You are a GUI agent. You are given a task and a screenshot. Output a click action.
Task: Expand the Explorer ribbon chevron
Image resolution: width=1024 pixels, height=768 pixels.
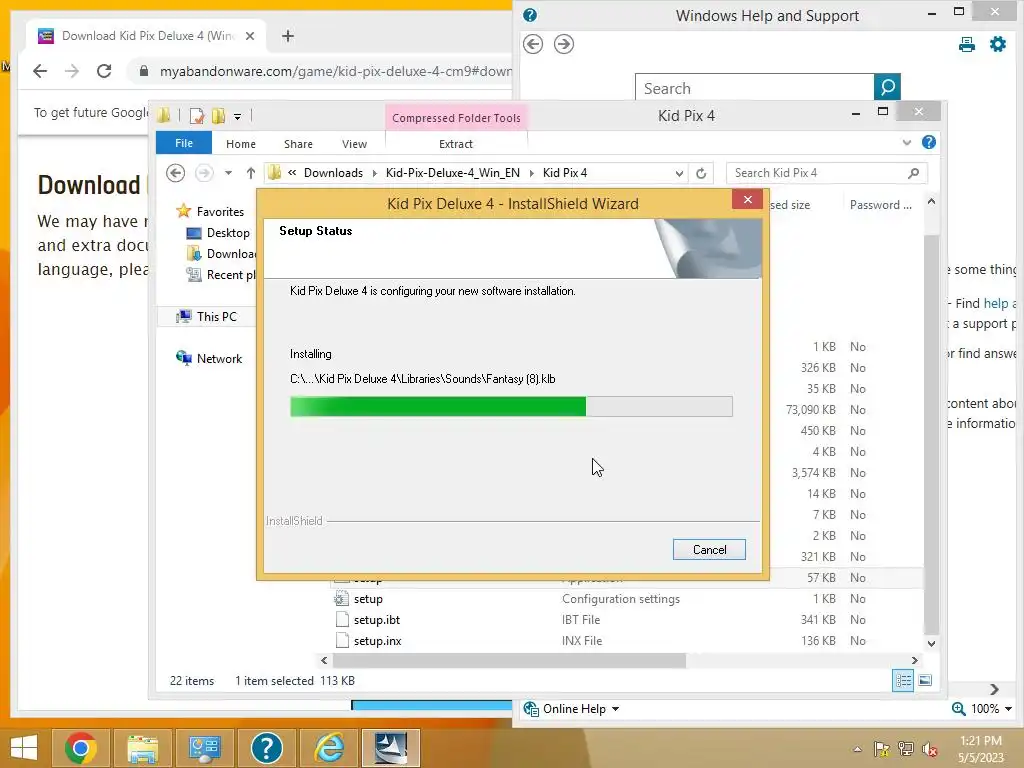tap(906, 142)
